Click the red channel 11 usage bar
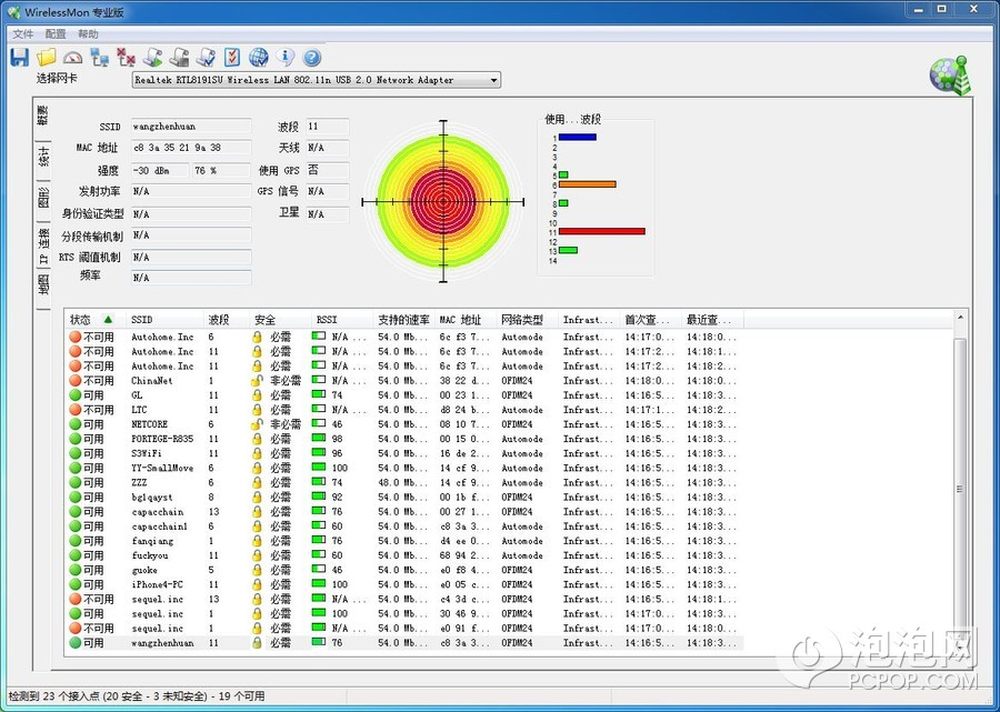1000x712 pixels. (x=602, y=232)
